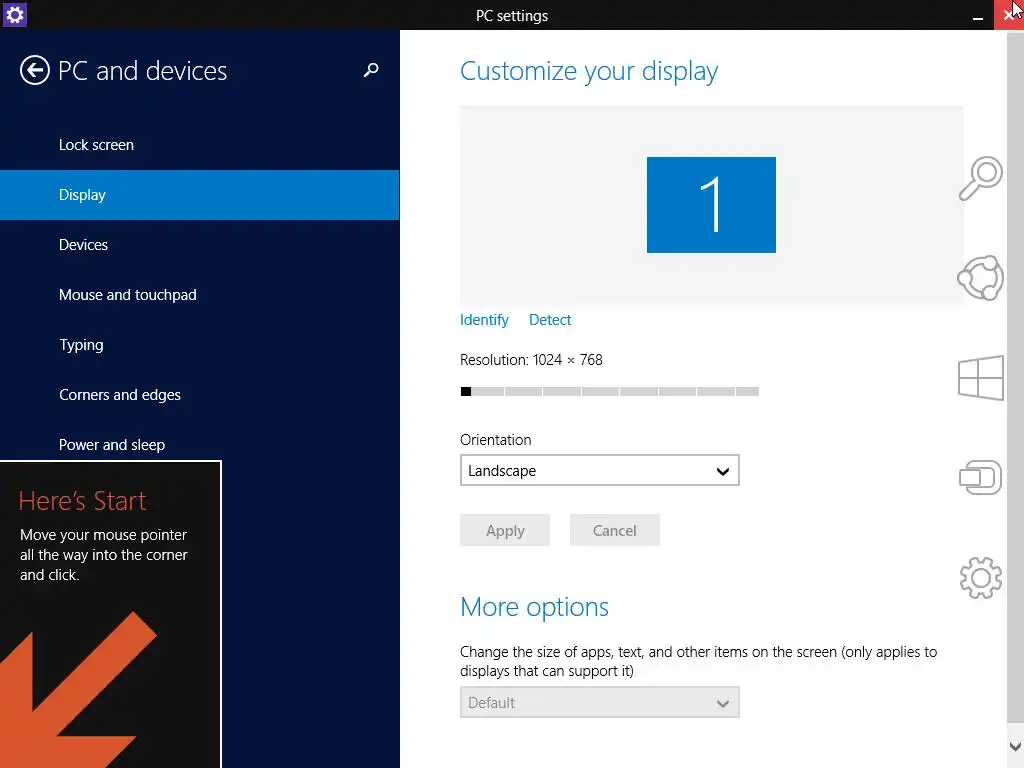
Task: Open the Devices charm
Action: (x=981, y=477)
